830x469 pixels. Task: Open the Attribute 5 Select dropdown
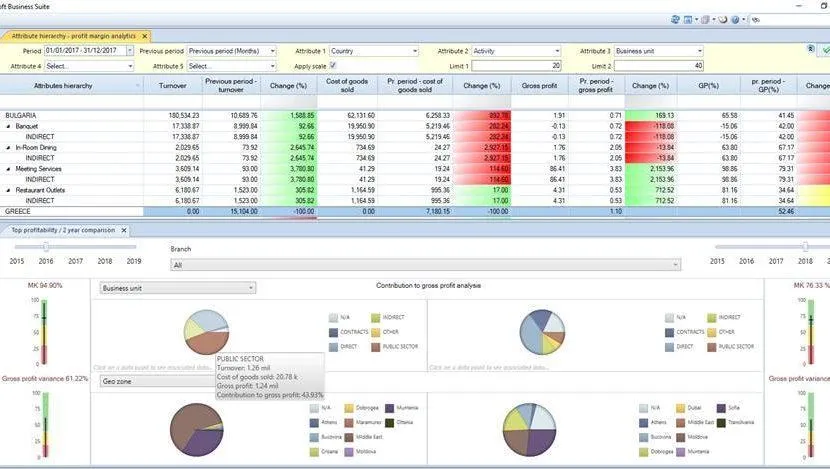pos(273,66)
